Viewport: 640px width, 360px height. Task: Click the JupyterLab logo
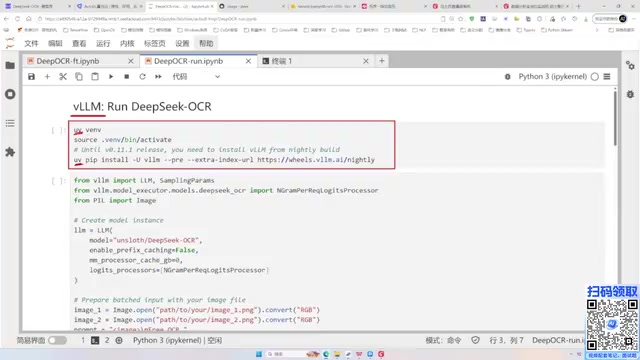point(10,43)
